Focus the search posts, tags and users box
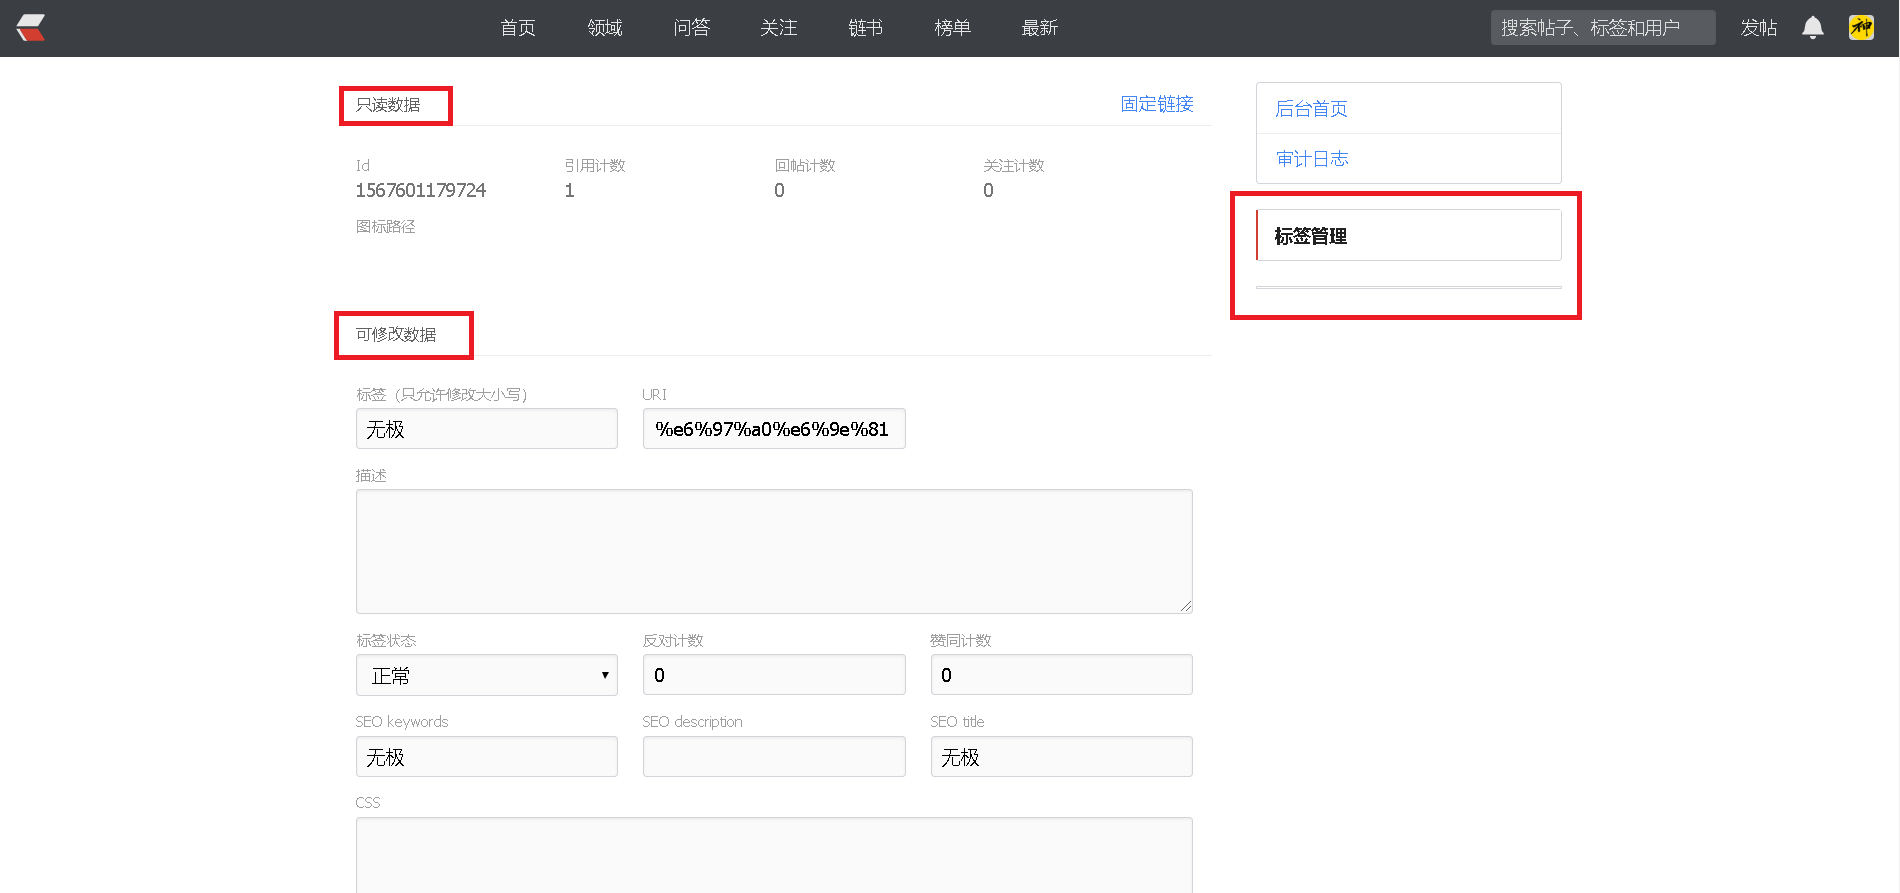The image size is (1900, 893). 1603,28
